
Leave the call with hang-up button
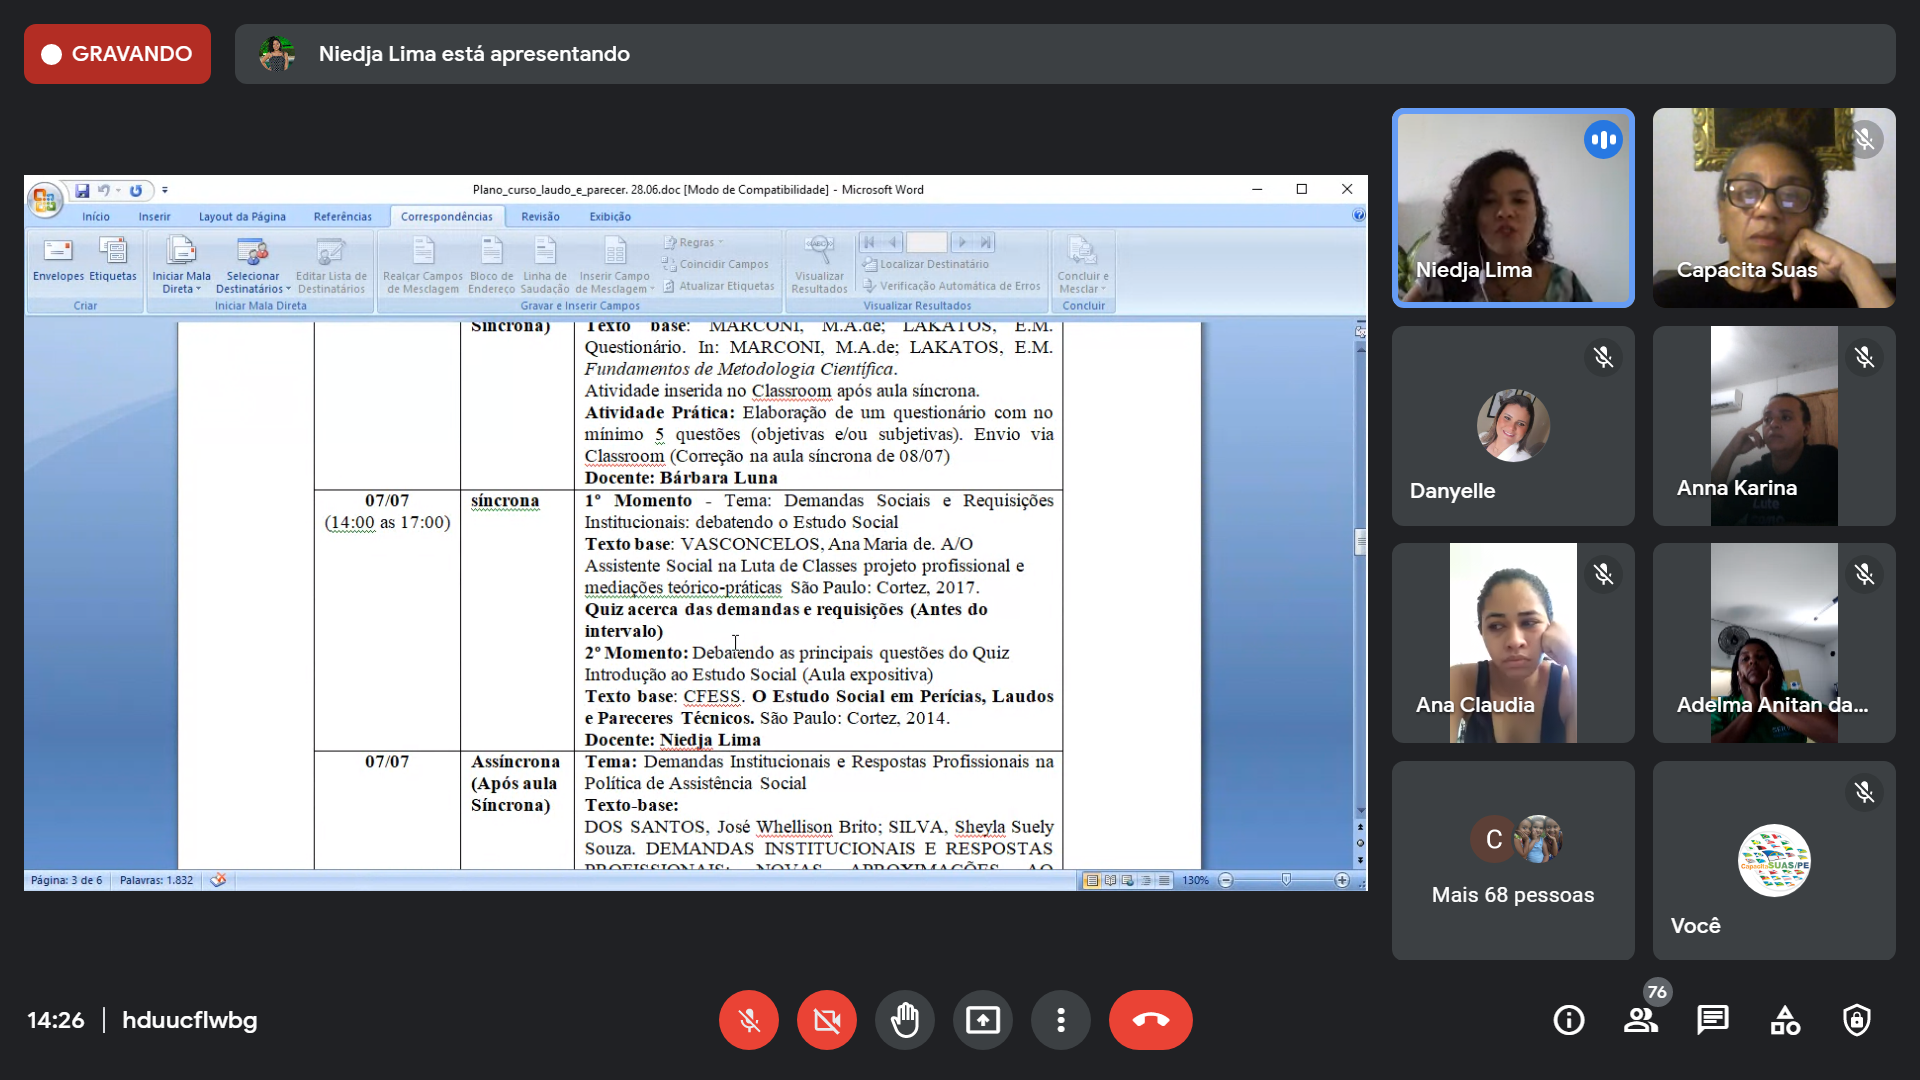[x=1150, y=1020]
